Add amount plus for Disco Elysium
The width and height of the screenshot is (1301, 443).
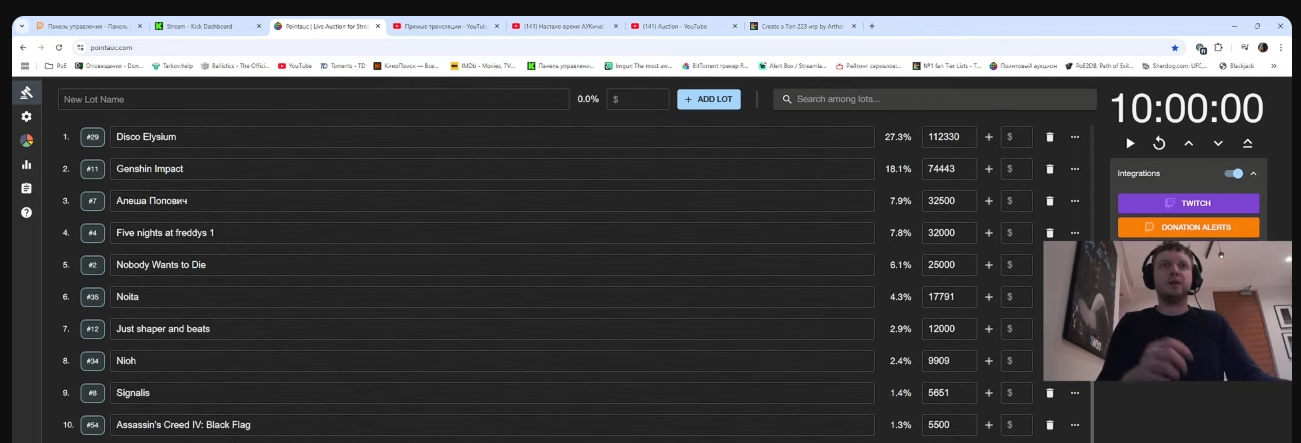(989, 137)
